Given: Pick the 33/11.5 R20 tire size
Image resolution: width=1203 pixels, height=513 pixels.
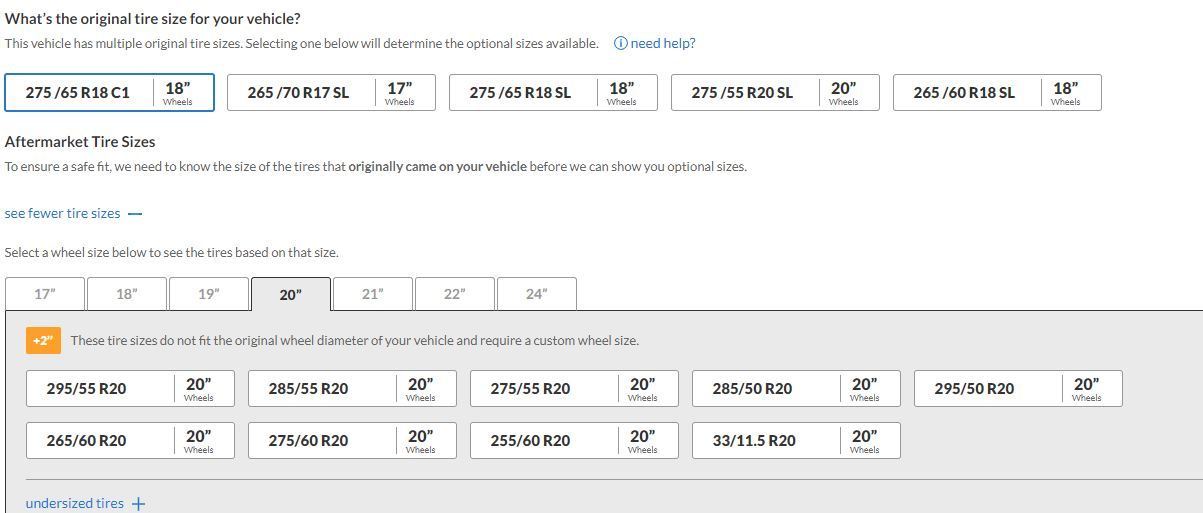Looking at the screenshot, I should [x=796, y=441].
